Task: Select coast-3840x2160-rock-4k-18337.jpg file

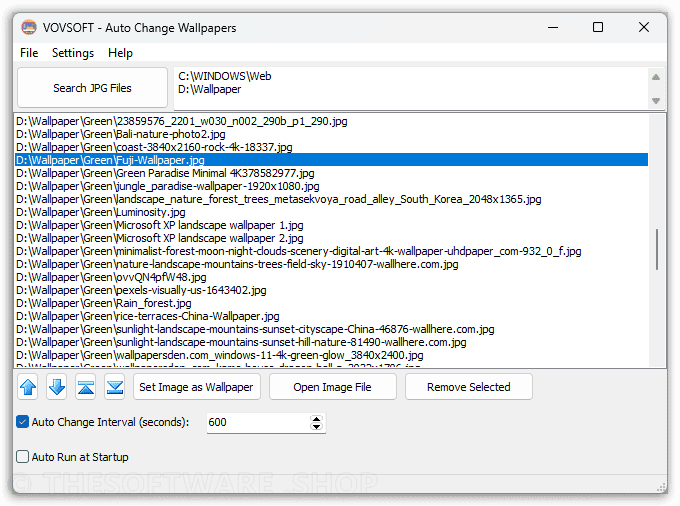Action: [x=332, y=147]
